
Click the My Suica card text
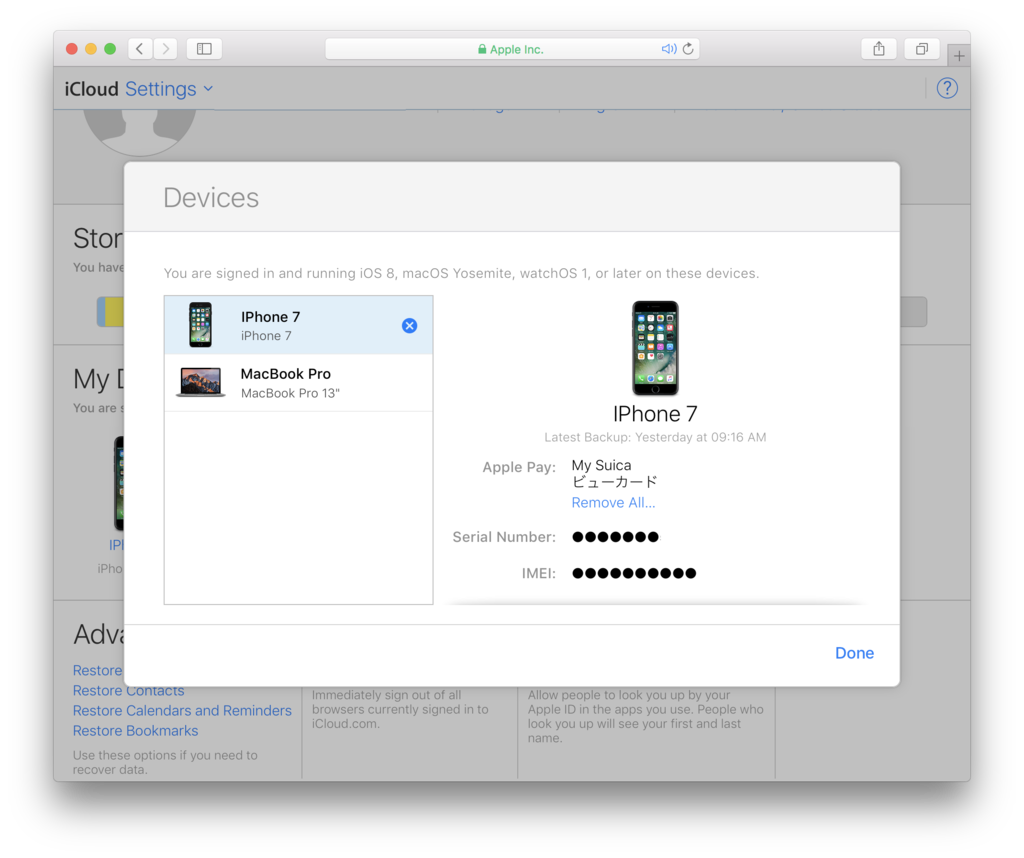[x=601, y=466]
